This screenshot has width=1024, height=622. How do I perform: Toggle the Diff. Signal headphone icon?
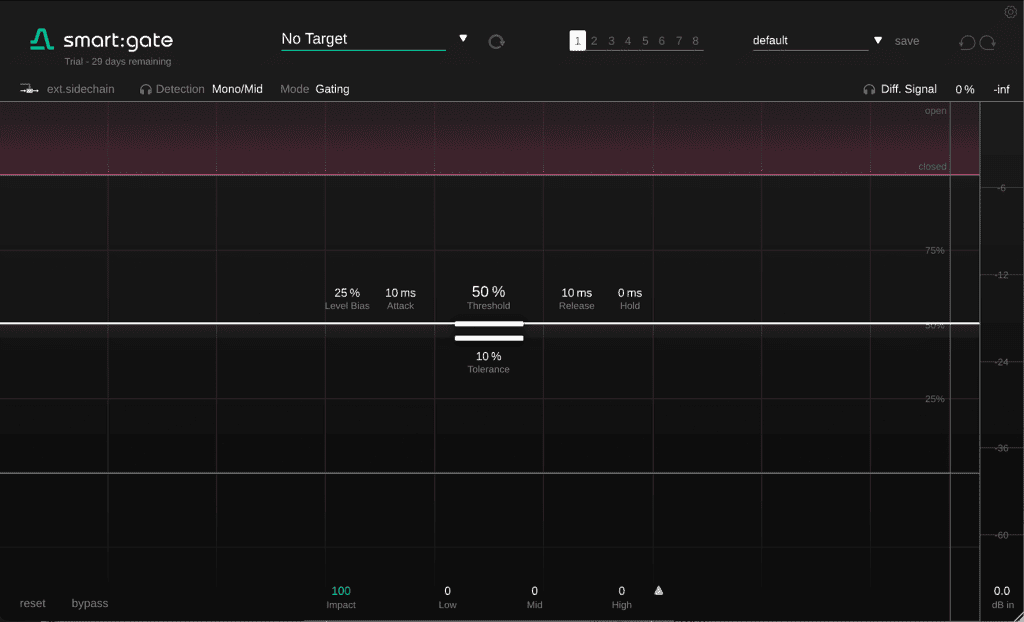(x=869, y=89)
